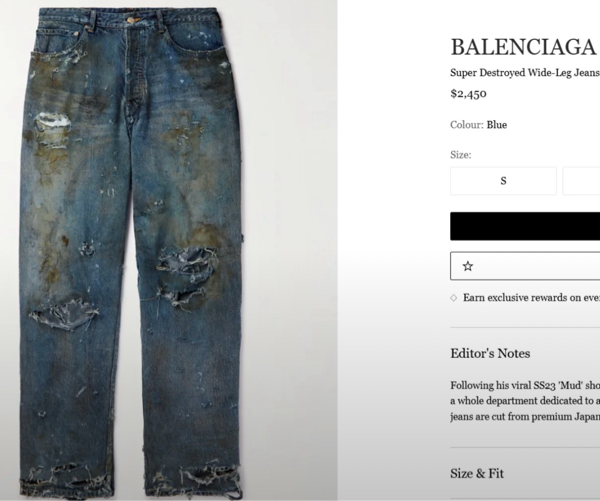
Task: Click the $2,450 price
Action: tap(468, 94)
